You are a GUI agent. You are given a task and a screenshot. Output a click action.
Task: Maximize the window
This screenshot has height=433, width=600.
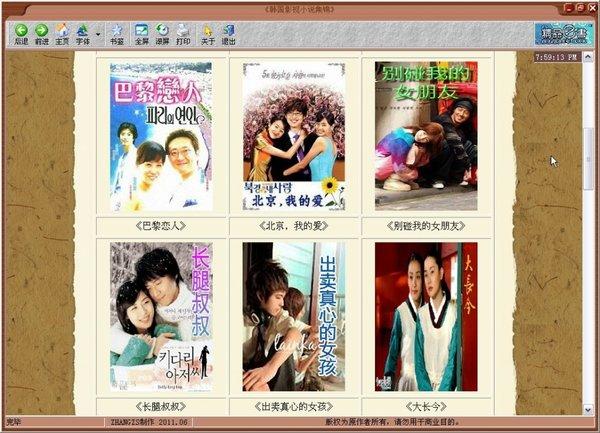580,8
